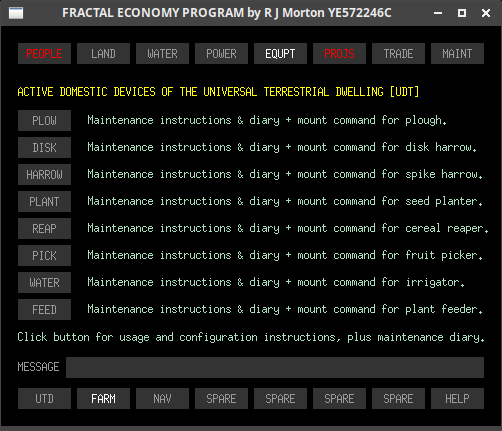The height and width of the screenshot is (431, 502).
Task: Open the POWER tab
Action: 221,53
